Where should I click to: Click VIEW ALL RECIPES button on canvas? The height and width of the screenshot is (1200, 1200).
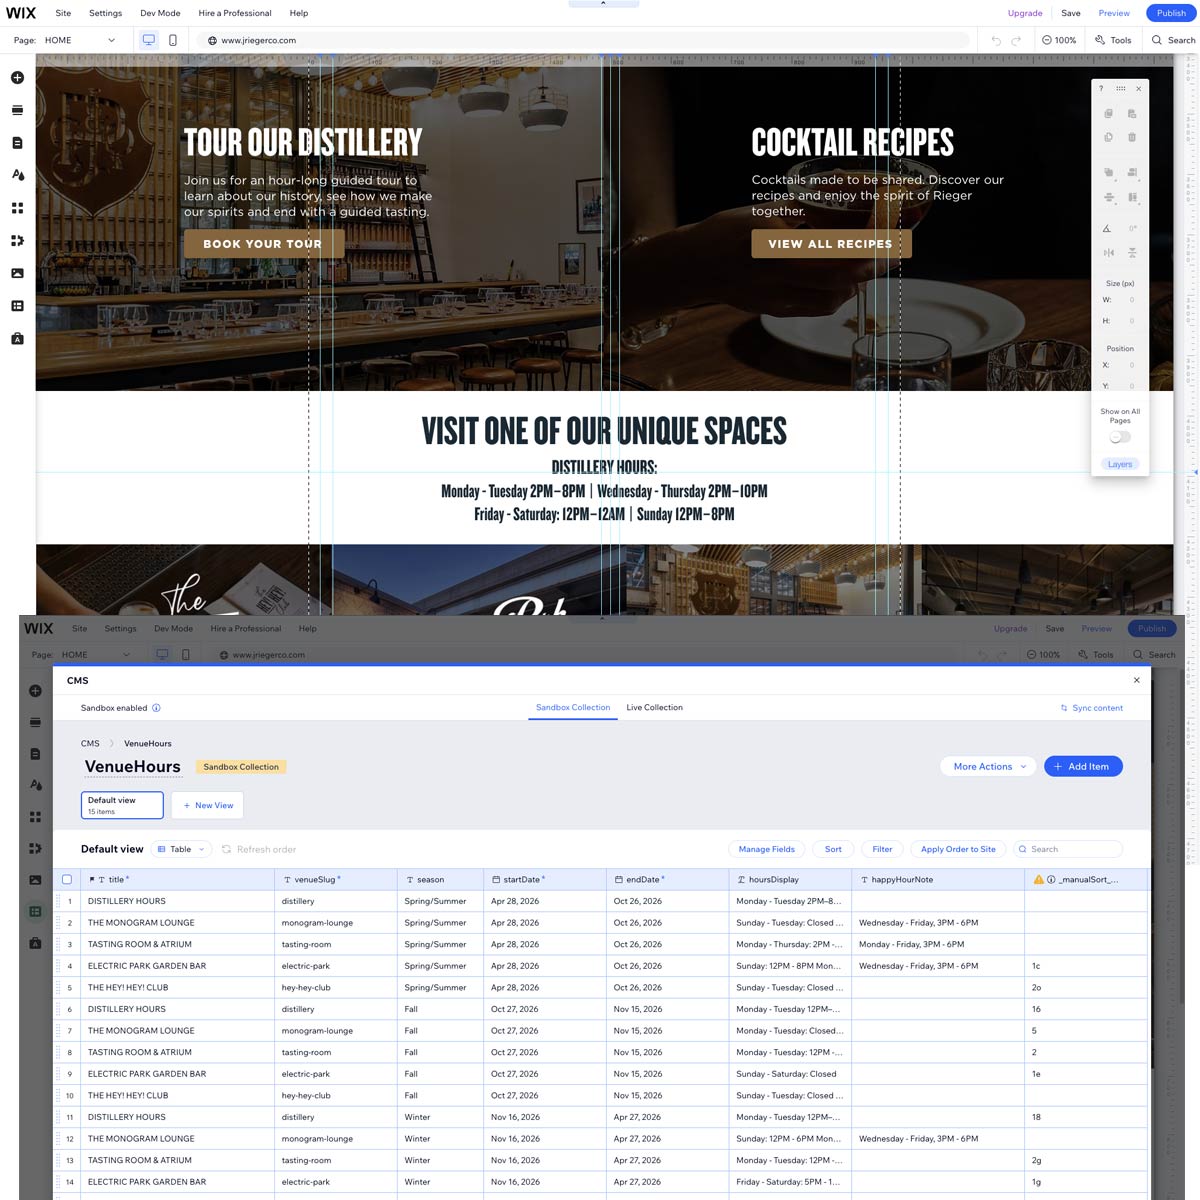[x=831, y=244]
